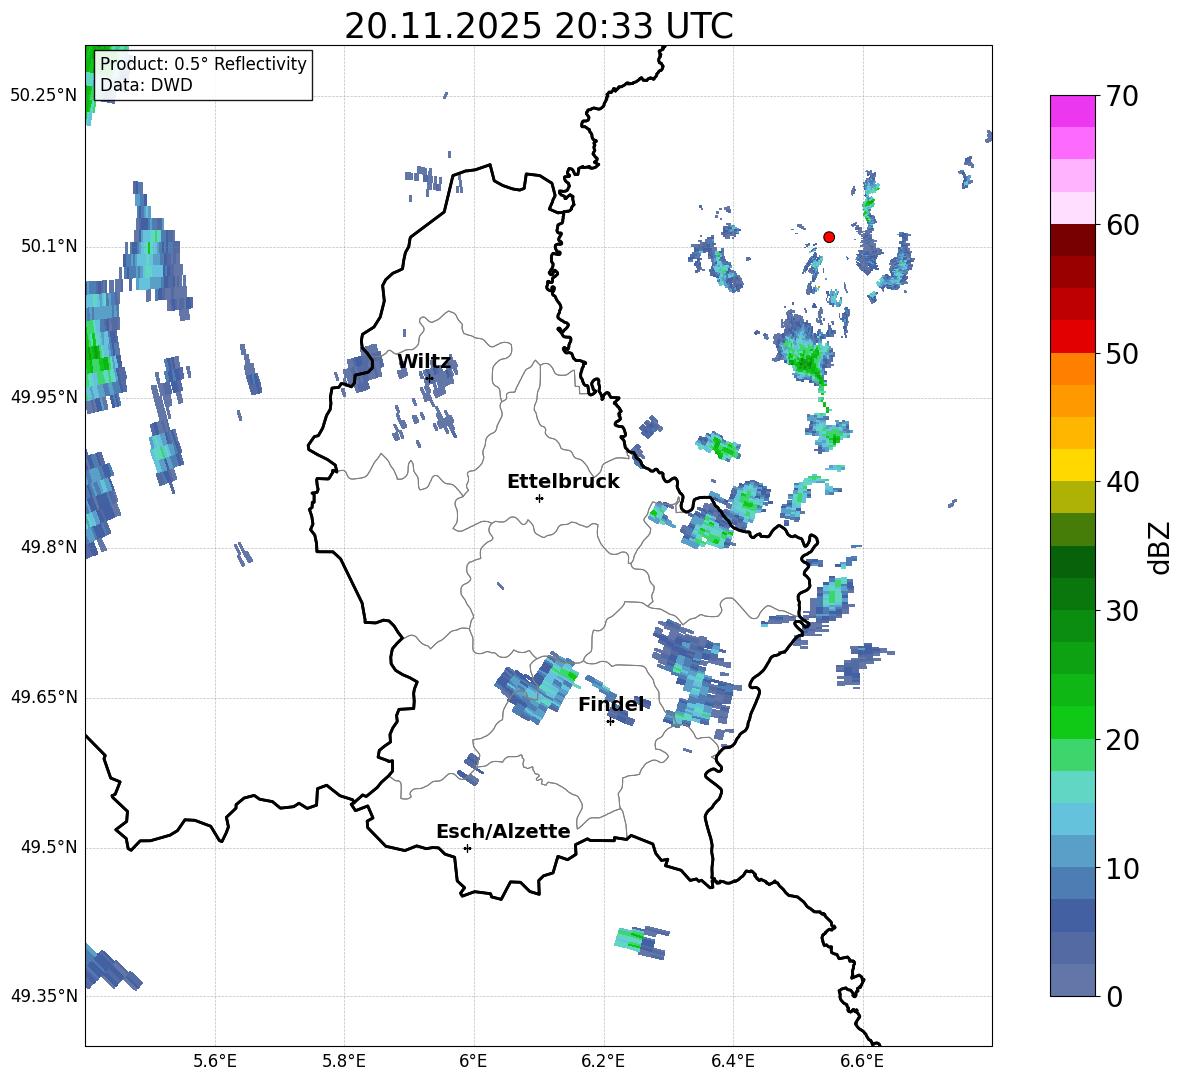
Task: Click the radar echo south of the border near 6.25°E
Action: click(642, 941)
